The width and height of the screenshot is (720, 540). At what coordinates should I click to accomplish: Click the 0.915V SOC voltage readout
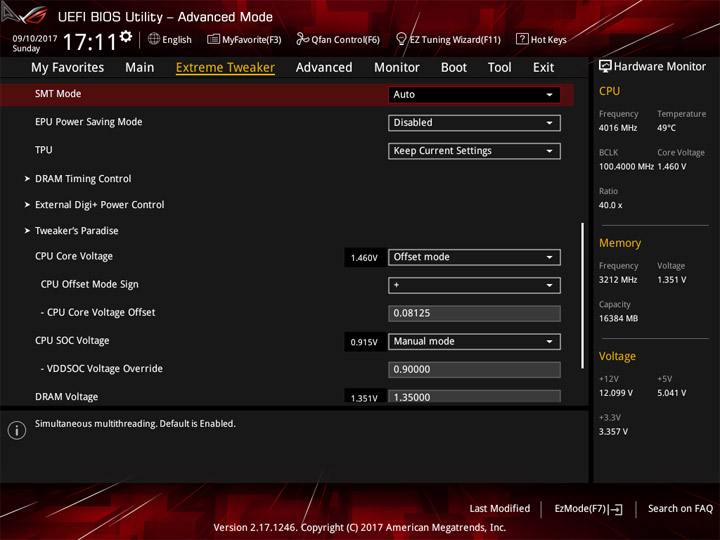[364, 342]
